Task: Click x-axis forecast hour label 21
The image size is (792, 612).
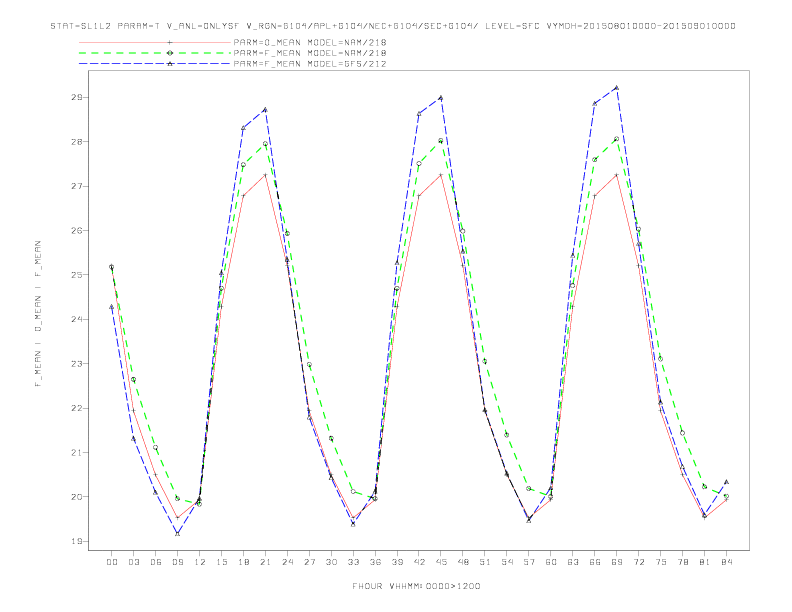Action: click(265, 562)
